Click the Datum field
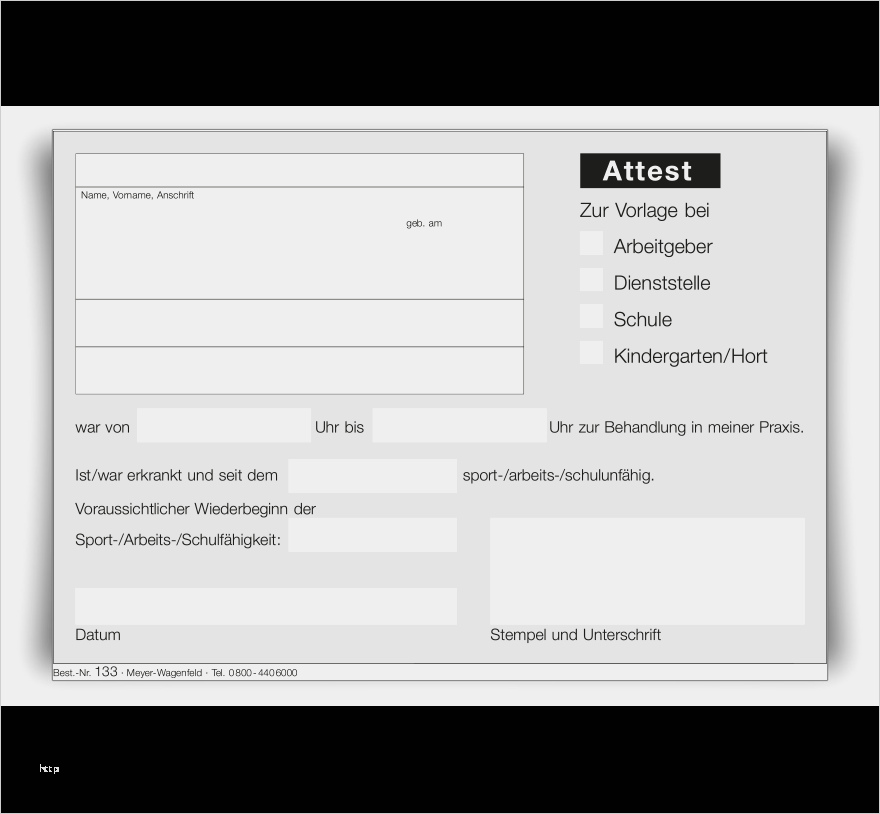The width and height of the screenshot is (880, 814). point(266,607)
